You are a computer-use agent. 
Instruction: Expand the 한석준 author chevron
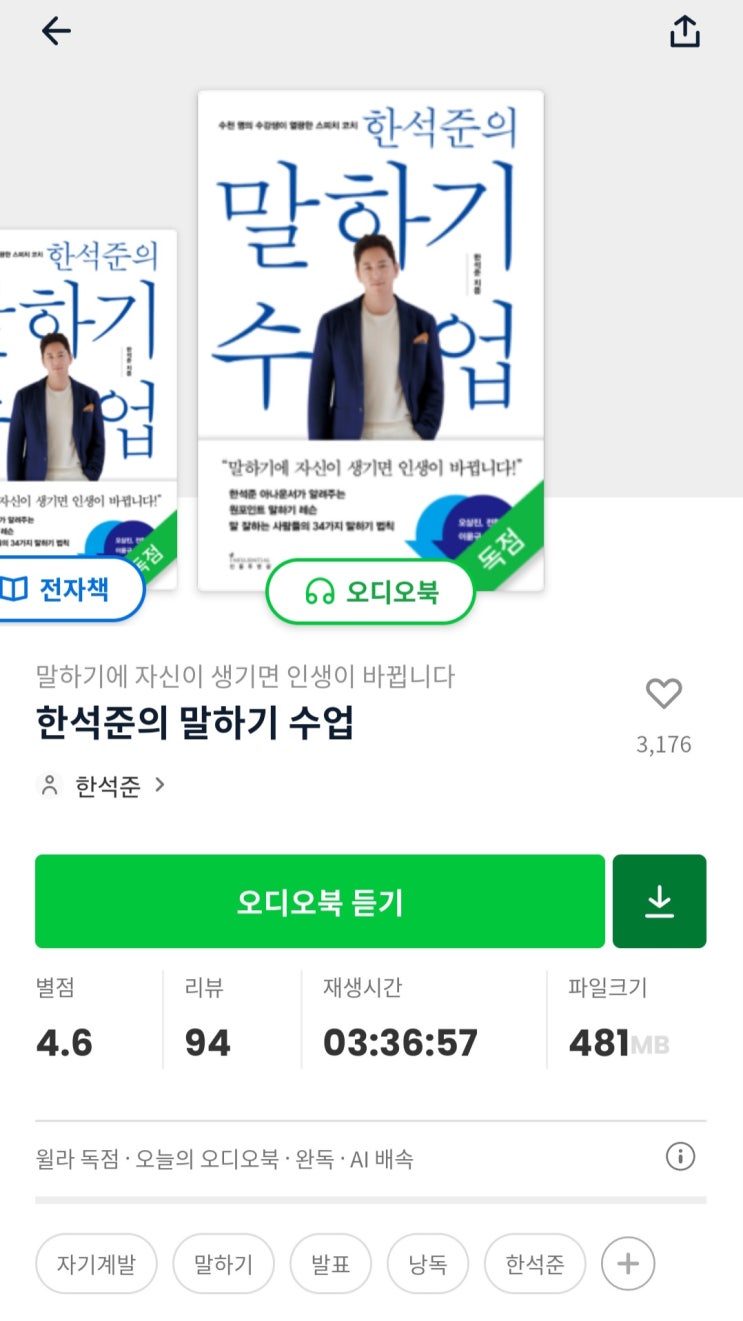(x=160, y=786)
